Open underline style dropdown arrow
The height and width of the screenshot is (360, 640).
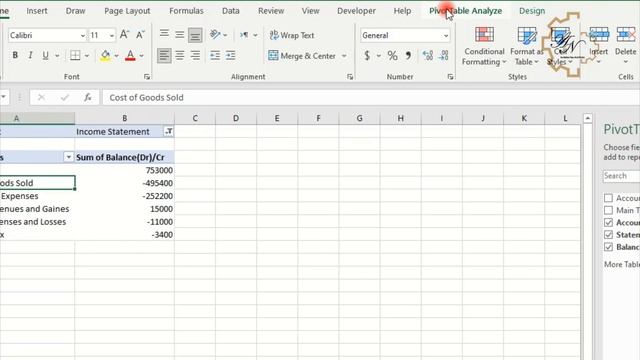tap(57, 56)
